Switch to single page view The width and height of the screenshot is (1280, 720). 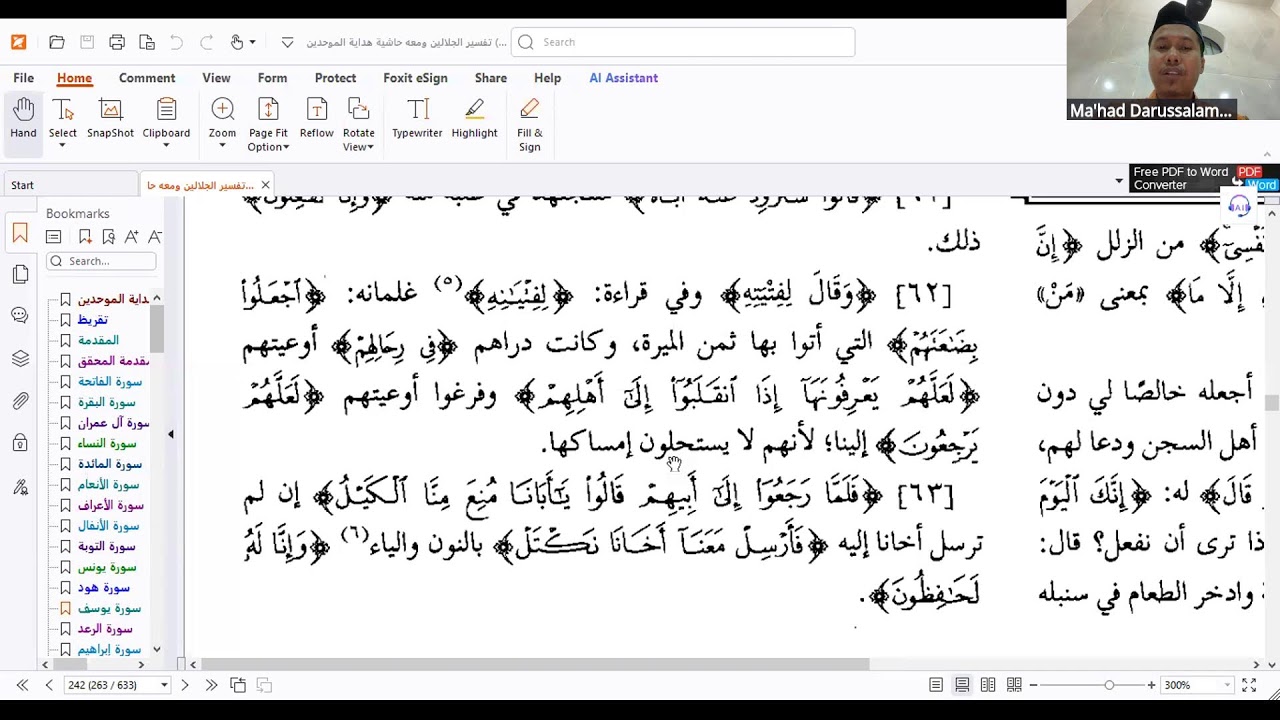(x=936, y=685)
